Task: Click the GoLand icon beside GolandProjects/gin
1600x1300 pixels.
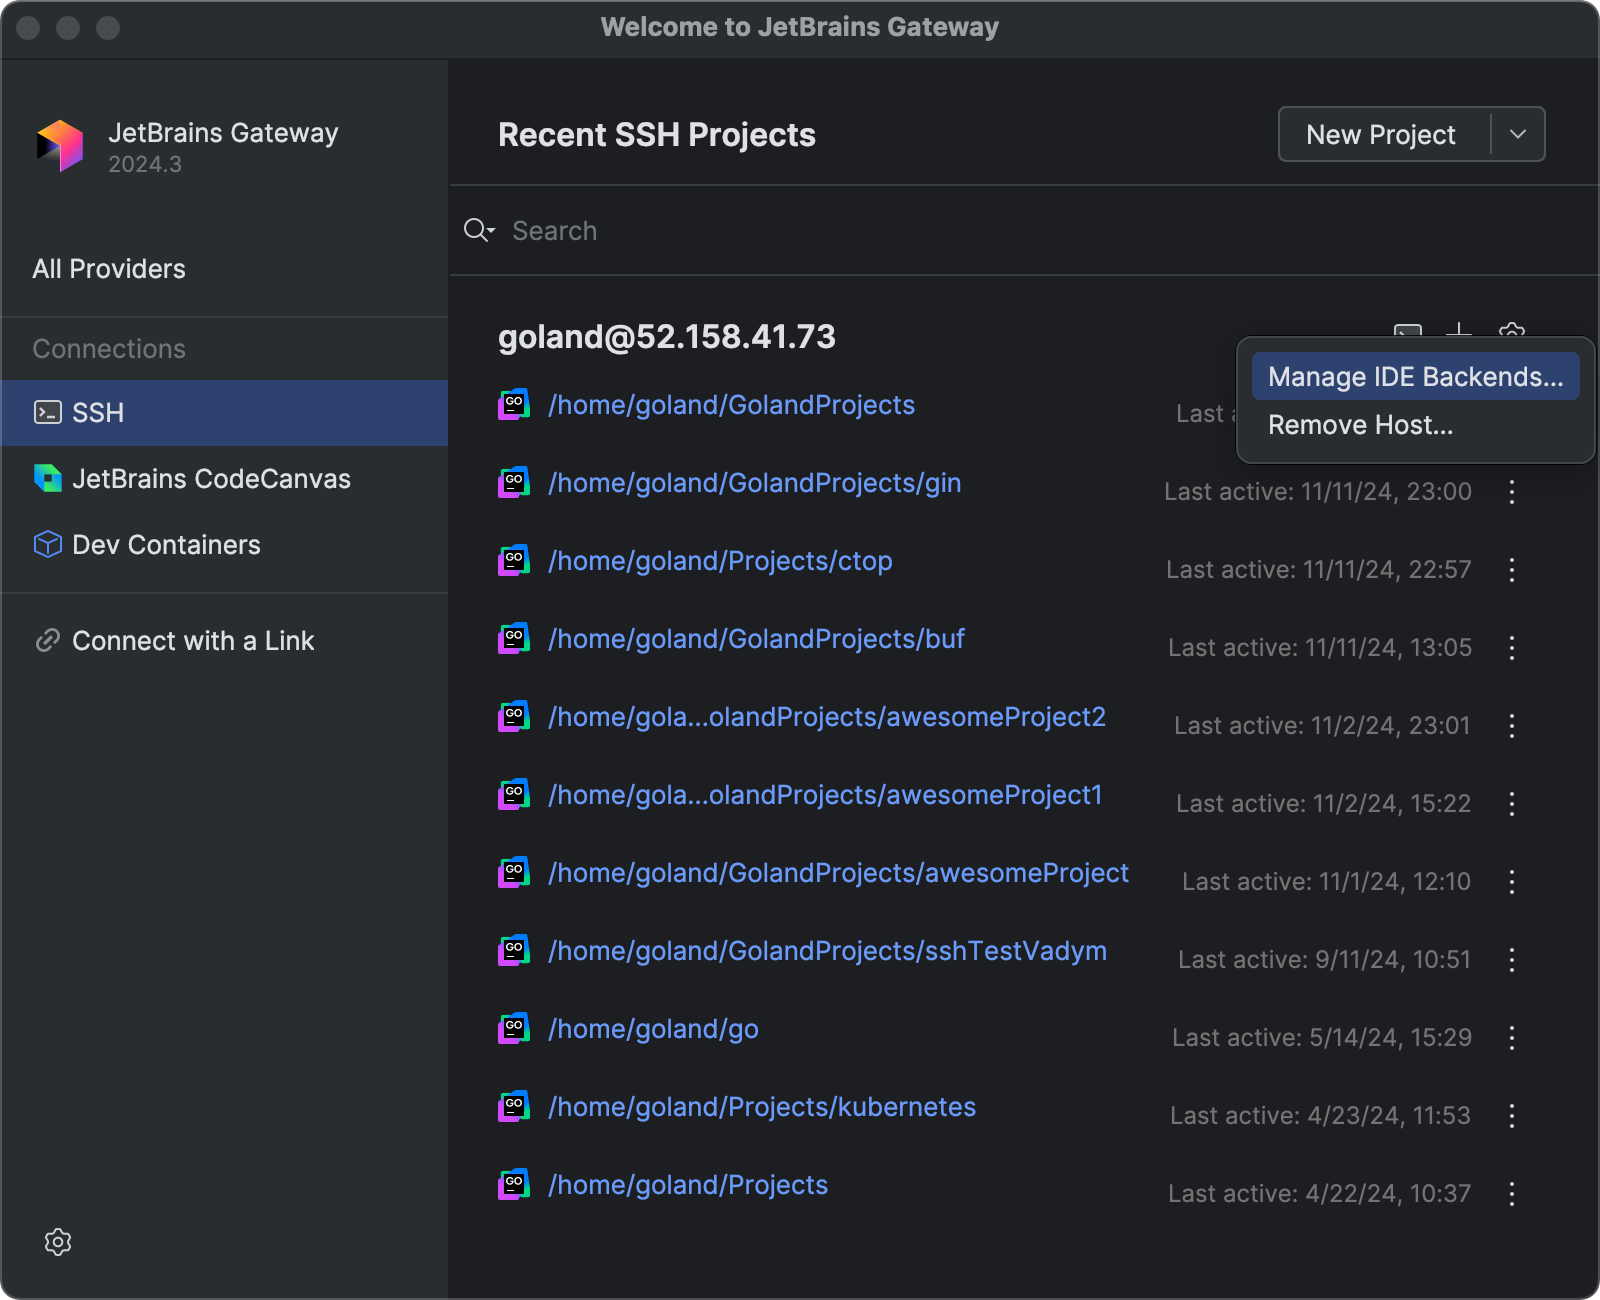Action: coord(513,483)
